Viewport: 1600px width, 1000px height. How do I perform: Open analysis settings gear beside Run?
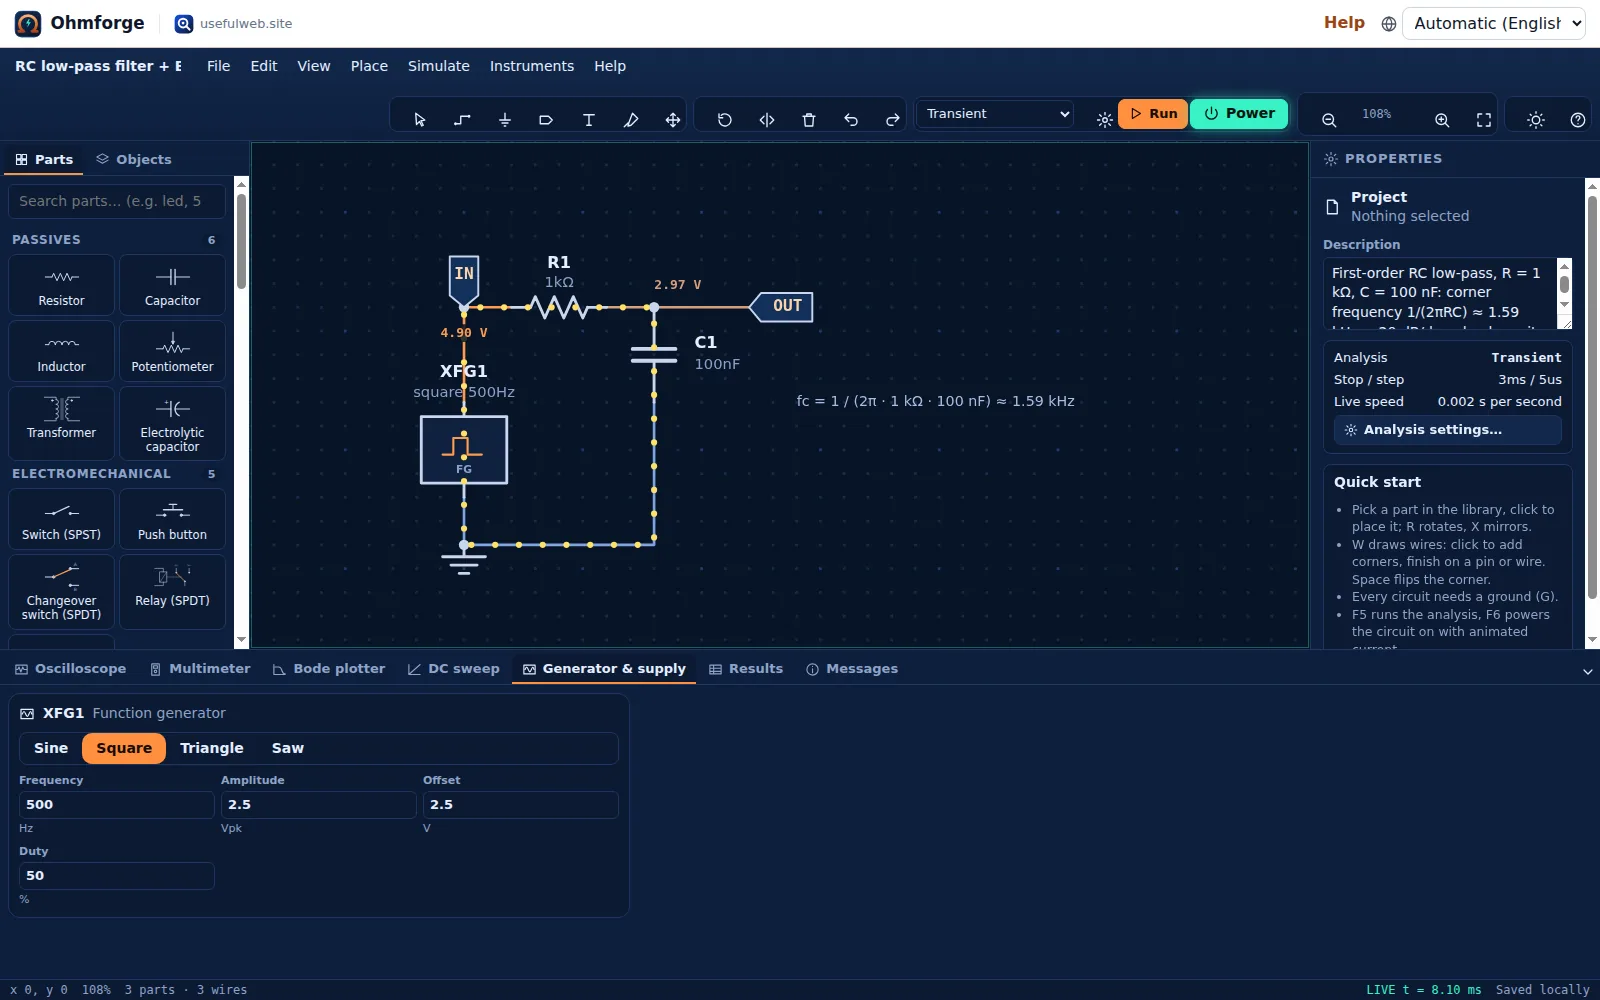click(x=1104, y=120)
